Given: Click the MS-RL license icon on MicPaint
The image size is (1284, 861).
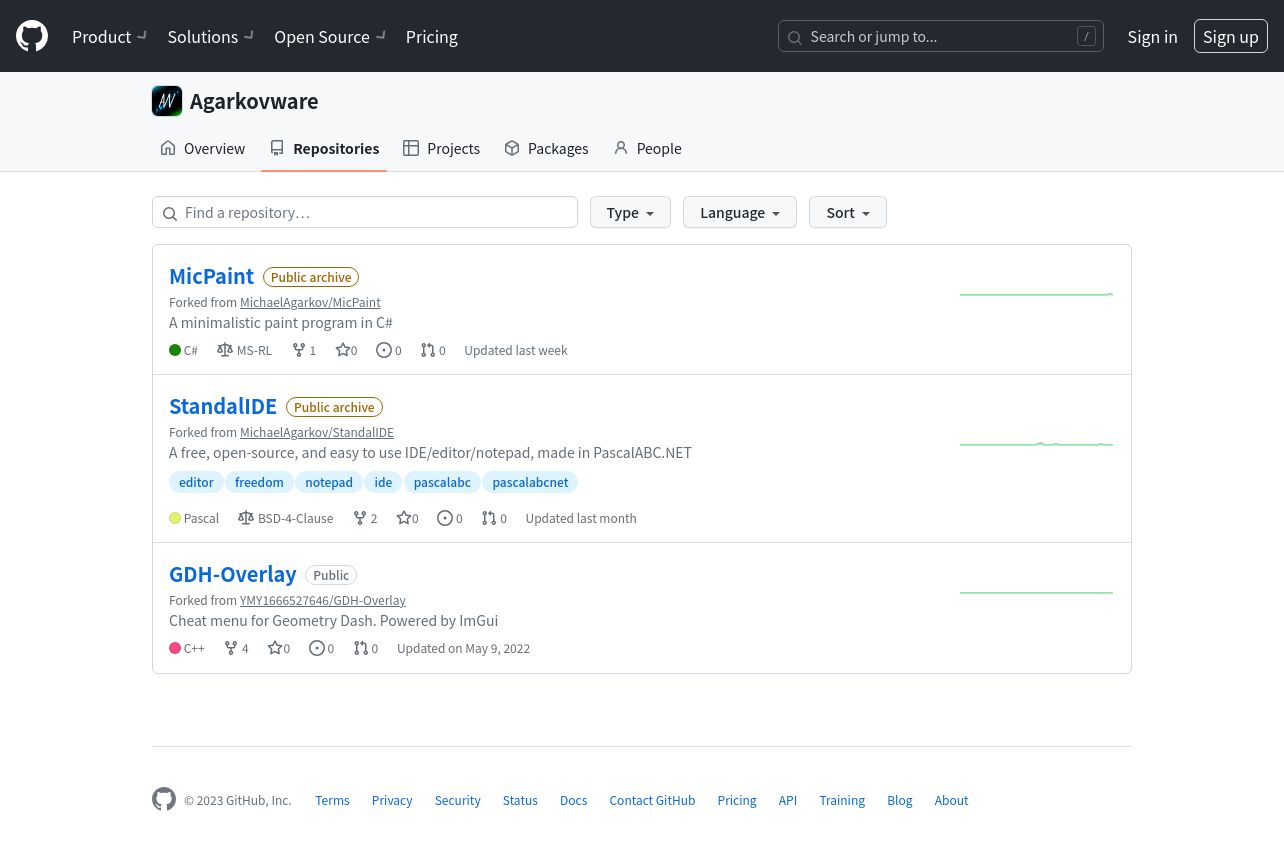Looking at the screenshot, I should (x=225, y=350).
